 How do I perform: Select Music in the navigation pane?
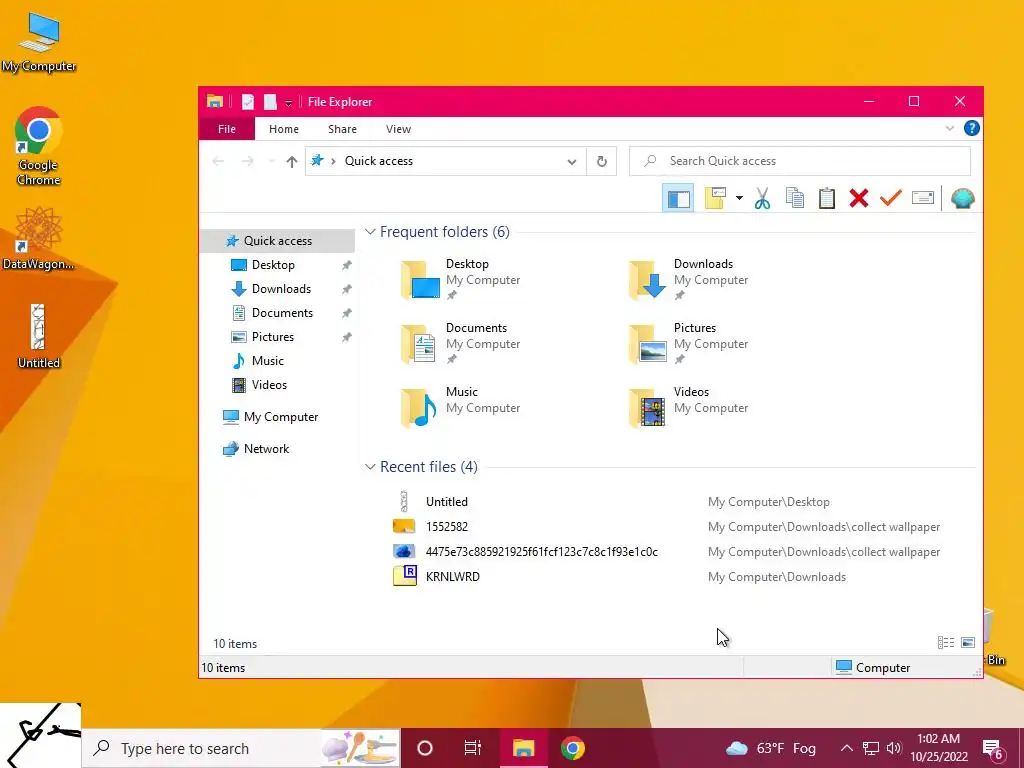tap(268, 361)
